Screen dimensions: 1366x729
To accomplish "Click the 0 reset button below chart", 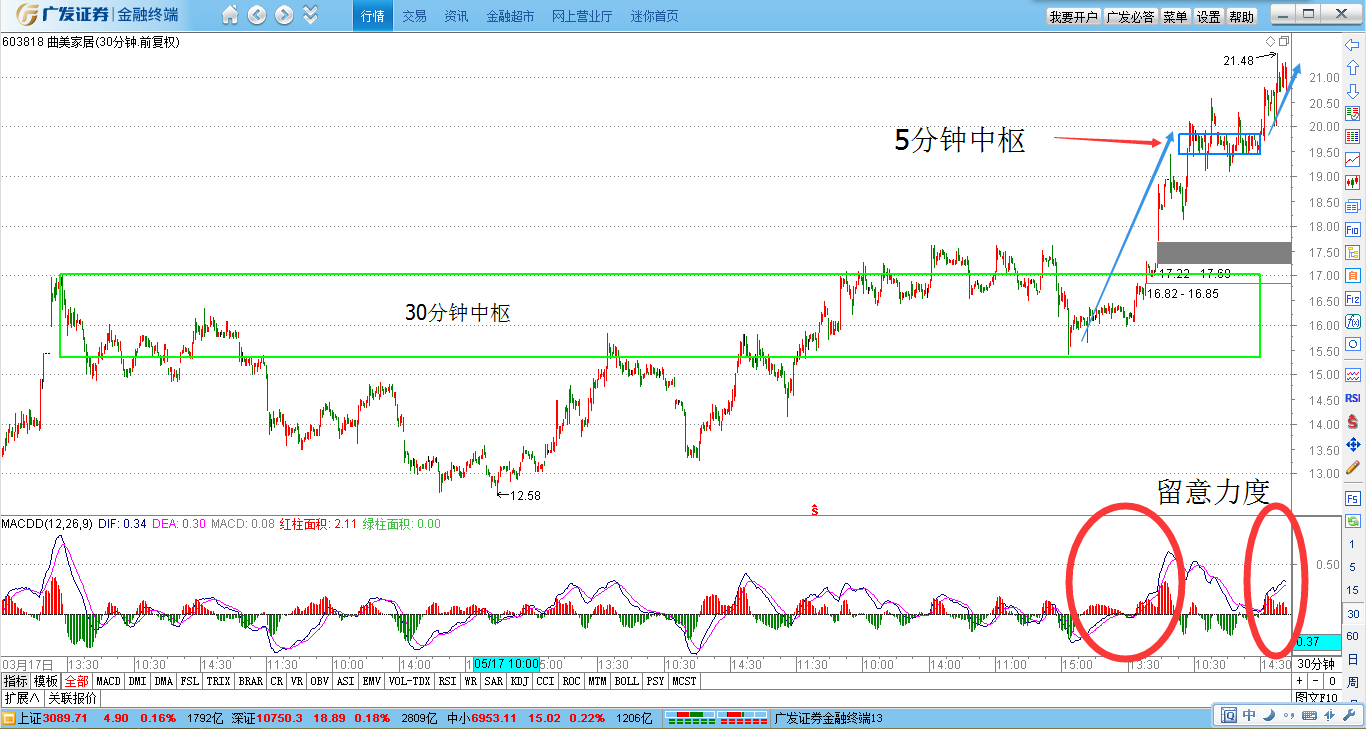I will [1331, 681].
